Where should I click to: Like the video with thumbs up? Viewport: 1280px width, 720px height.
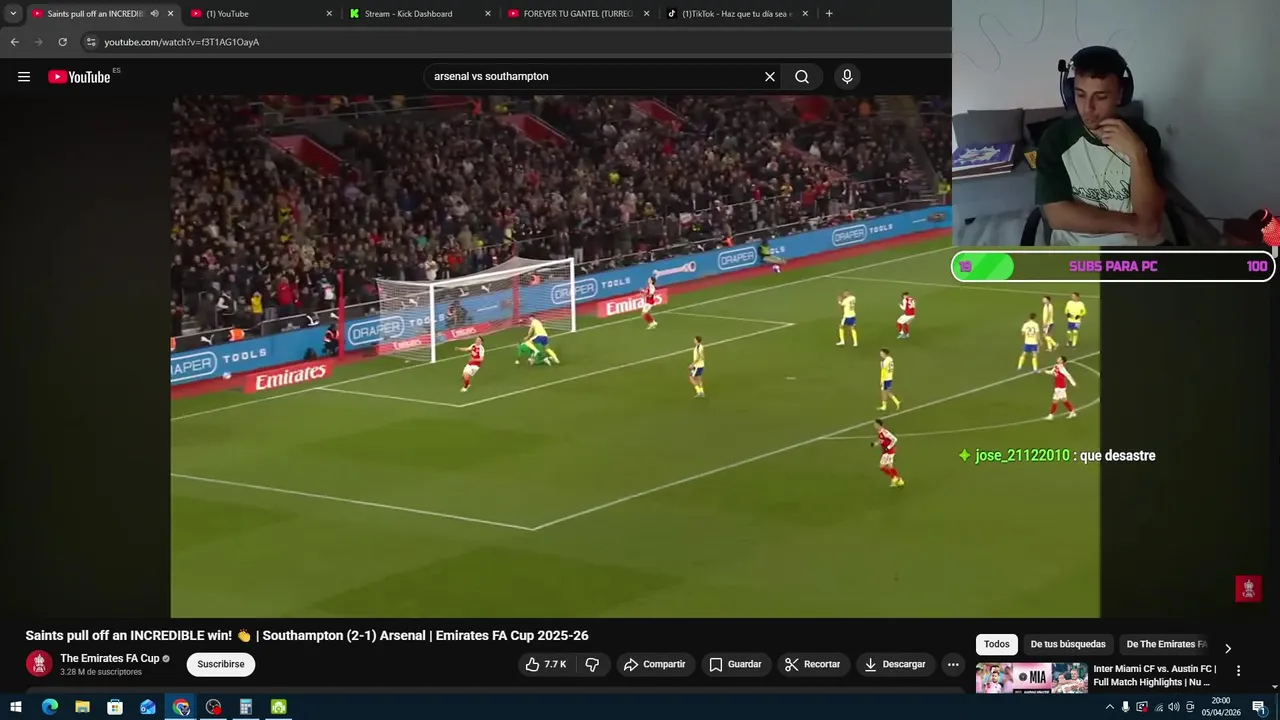[546, 664]
